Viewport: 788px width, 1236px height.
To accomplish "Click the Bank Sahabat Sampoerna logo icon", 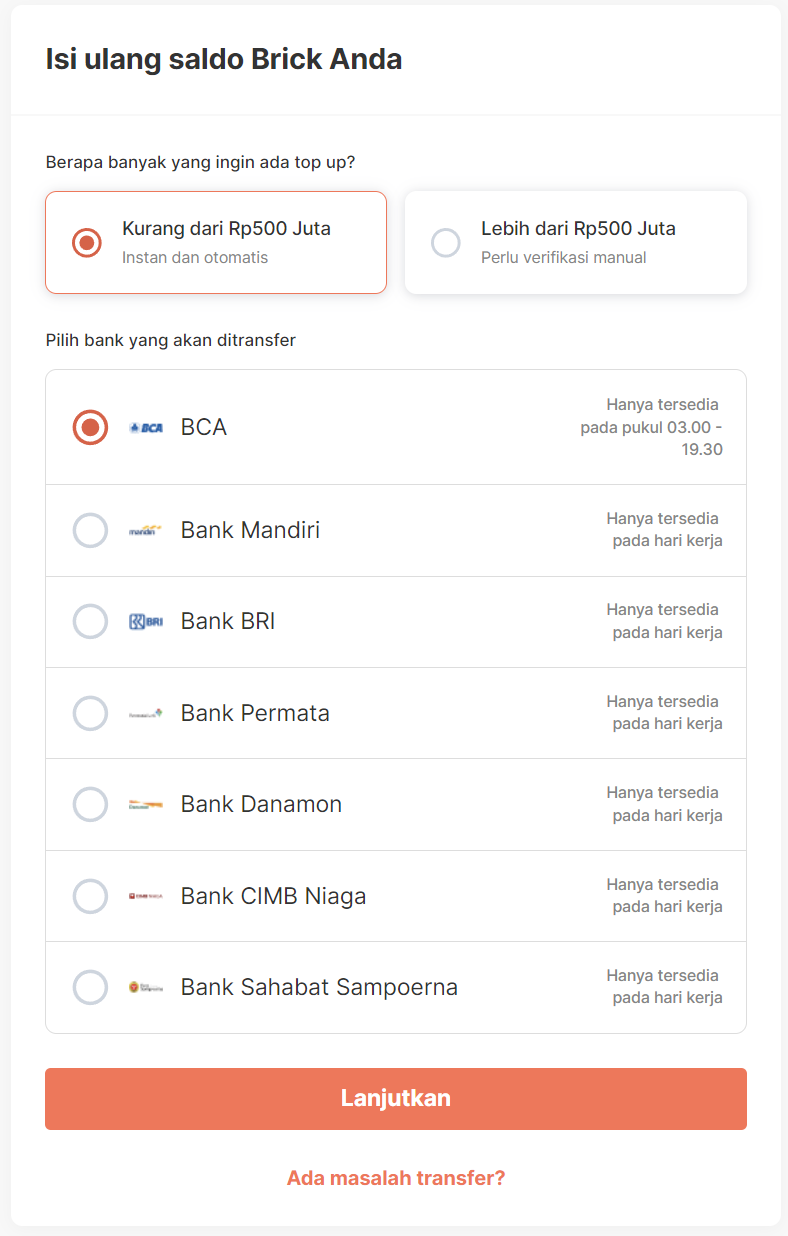I will point(146,988).
